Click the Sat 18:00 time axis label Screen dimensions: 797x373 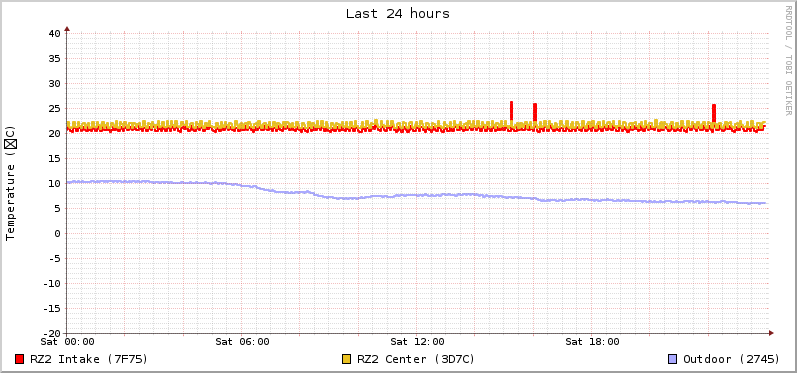[x=592, y=341]
